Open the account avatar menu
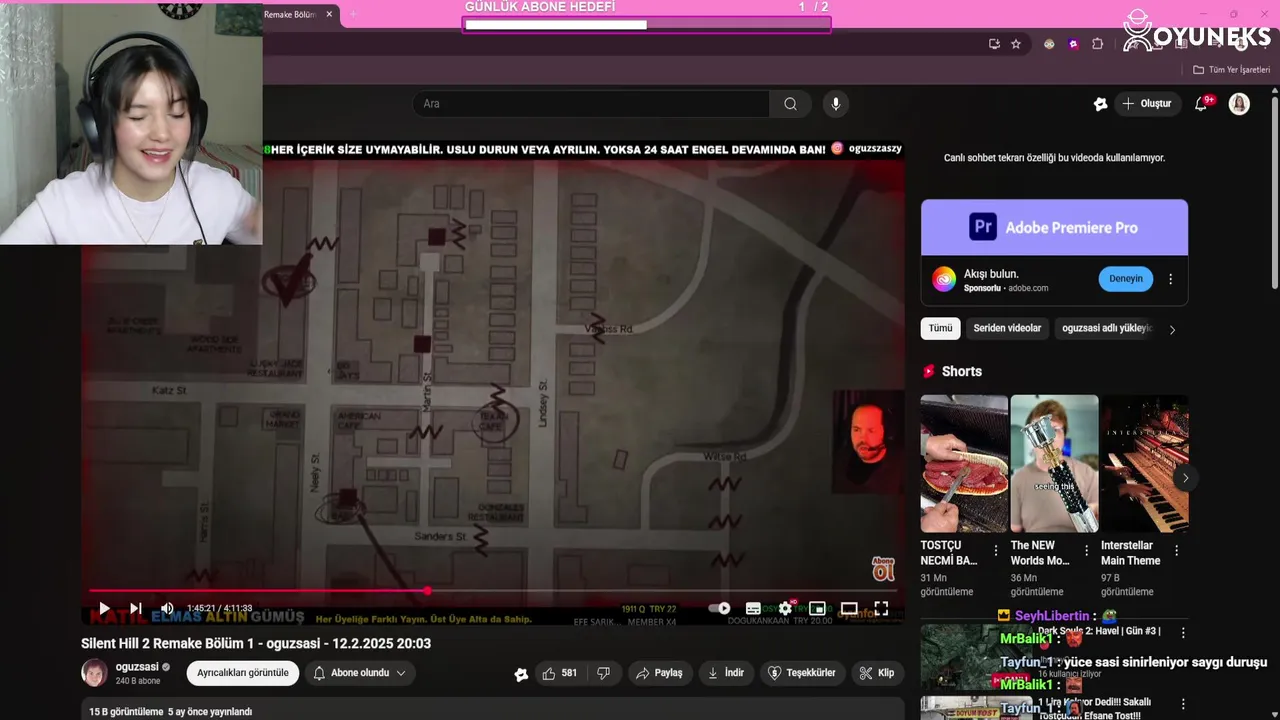This screenshot has width=1280, height=720. [1239, 104]
